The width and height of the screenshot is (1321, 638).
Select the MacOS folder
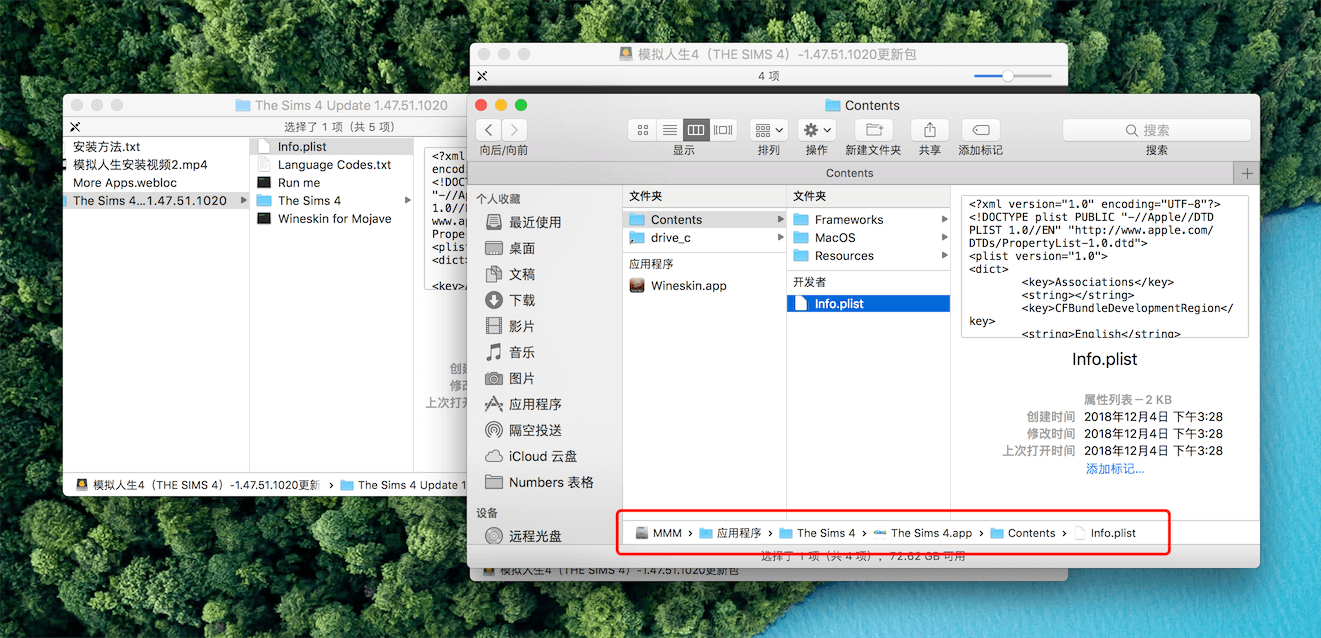868,238
